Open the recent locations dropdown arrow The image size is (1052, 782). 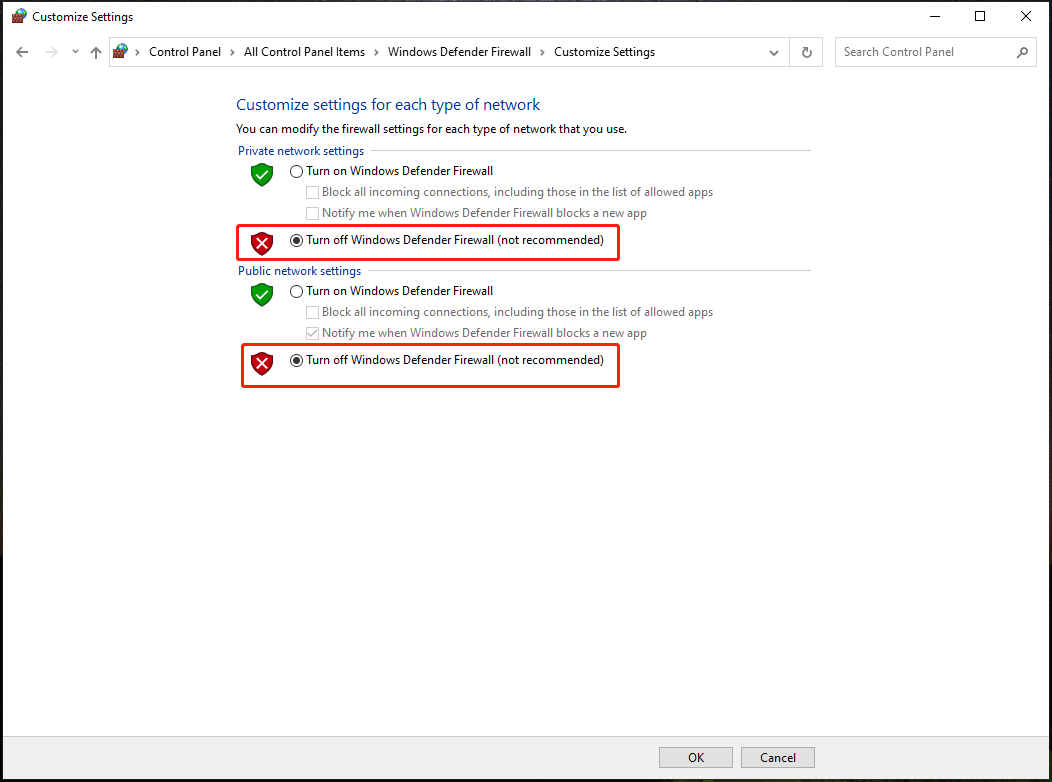point(75,52)
